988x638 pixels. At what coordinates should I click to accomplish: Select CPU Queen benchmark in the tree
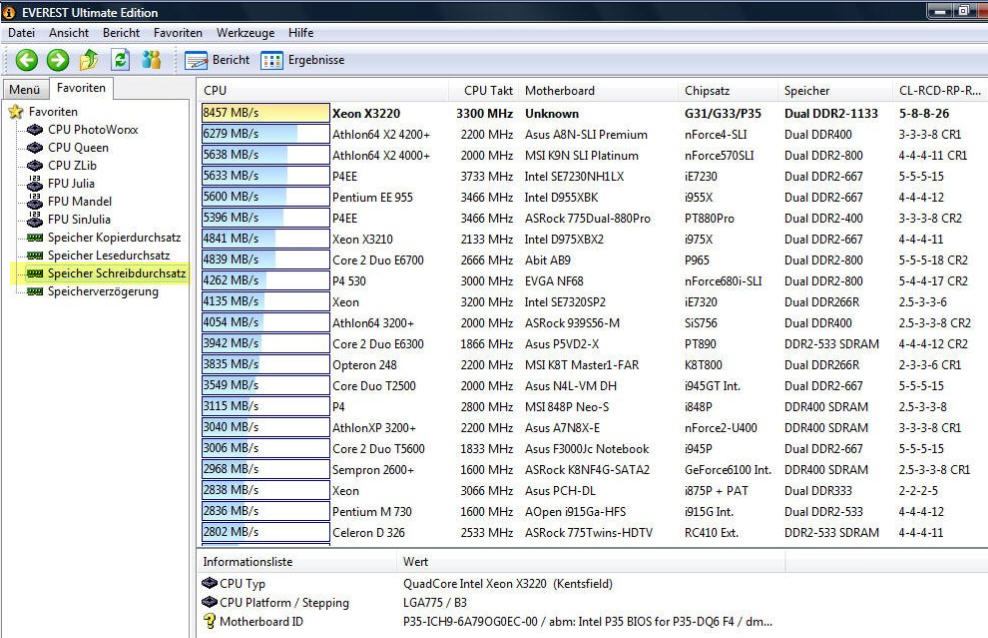(78, 148)
